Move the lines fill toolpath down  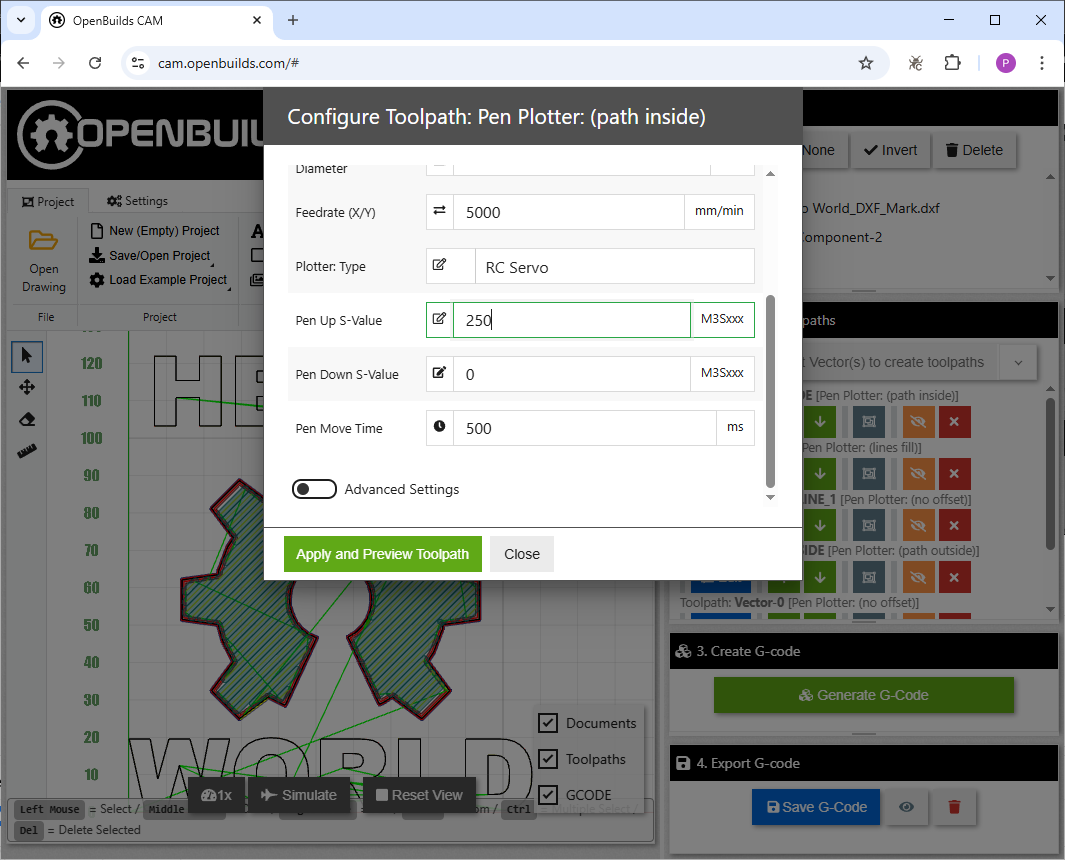point(820,473)
